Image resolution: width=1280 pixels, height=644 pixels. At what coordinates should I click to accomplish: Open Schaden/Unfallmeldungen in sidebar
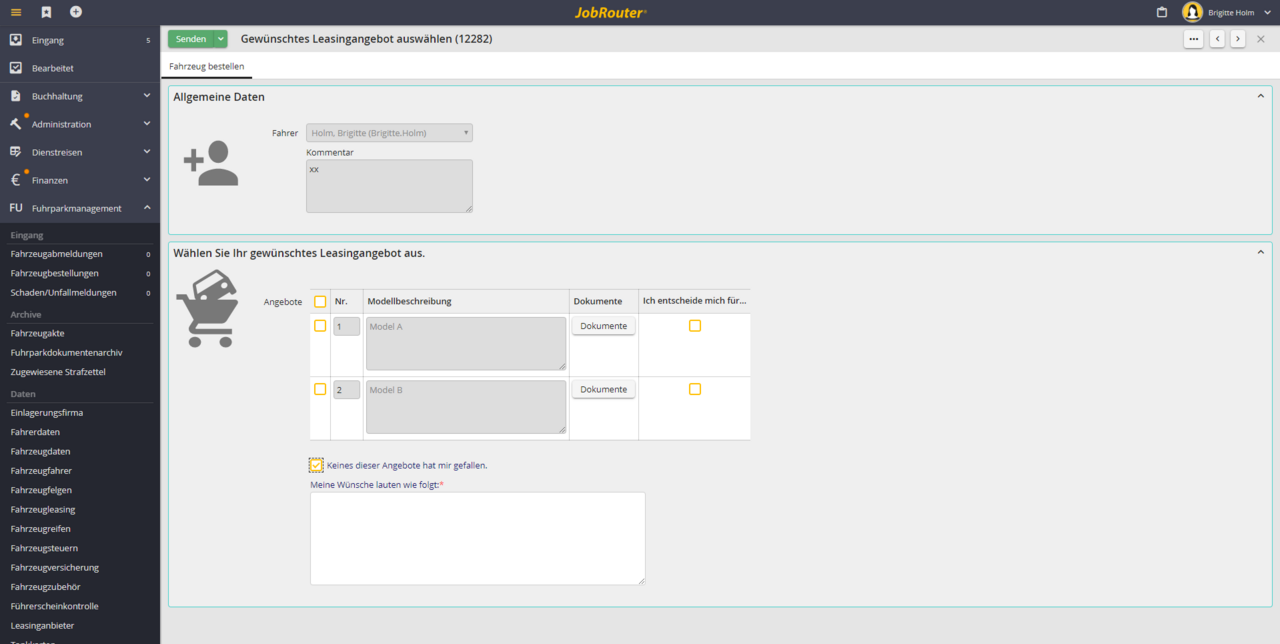coord(64,293)
